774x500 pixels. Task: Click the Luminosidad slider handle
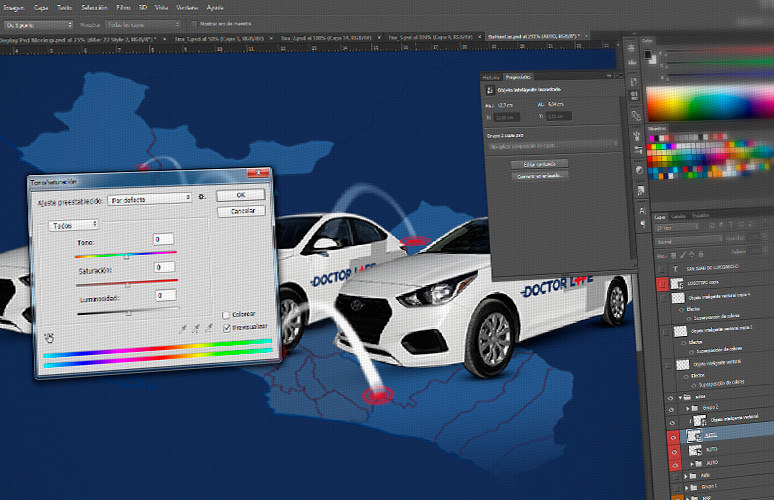pos(129,313)
